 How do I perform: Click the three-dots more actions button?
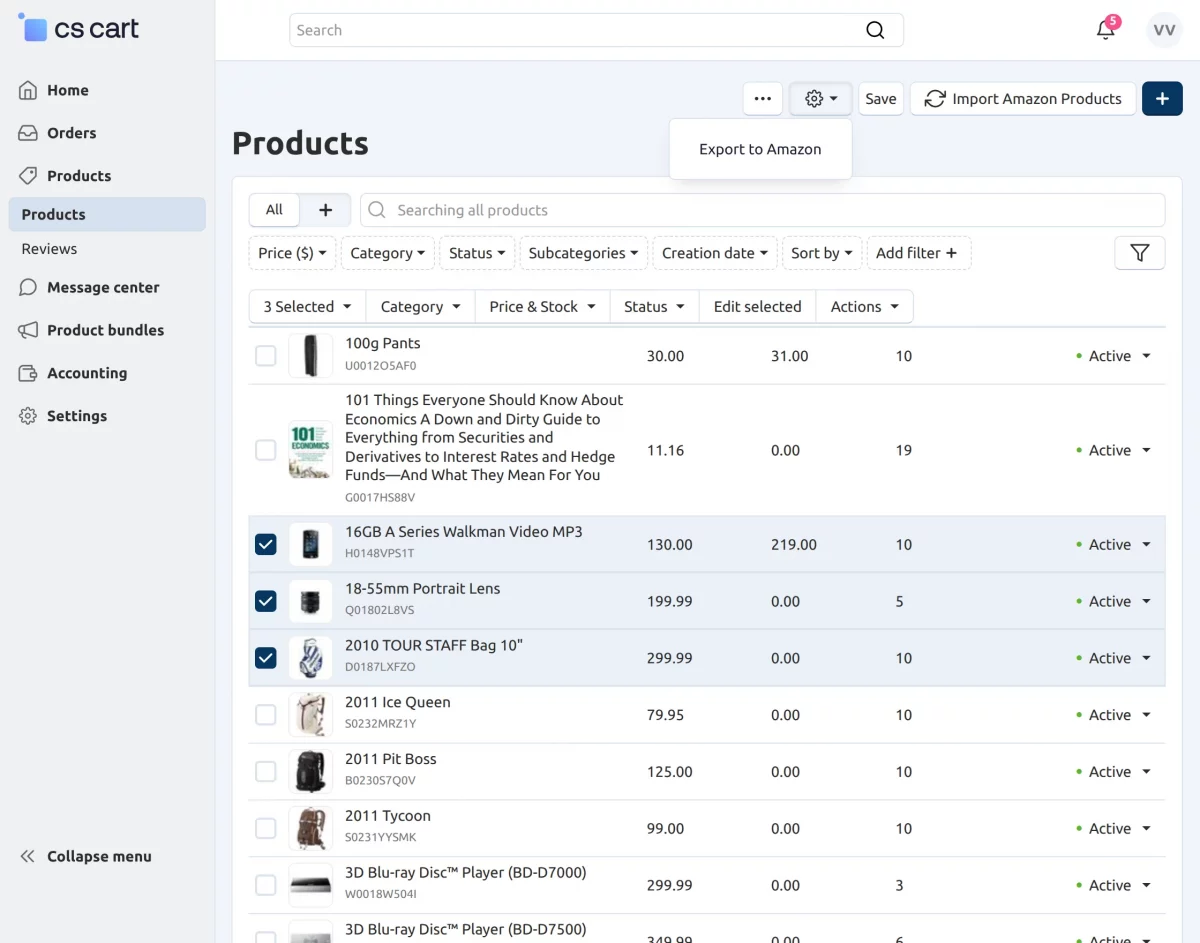click(x=763, y=99)
